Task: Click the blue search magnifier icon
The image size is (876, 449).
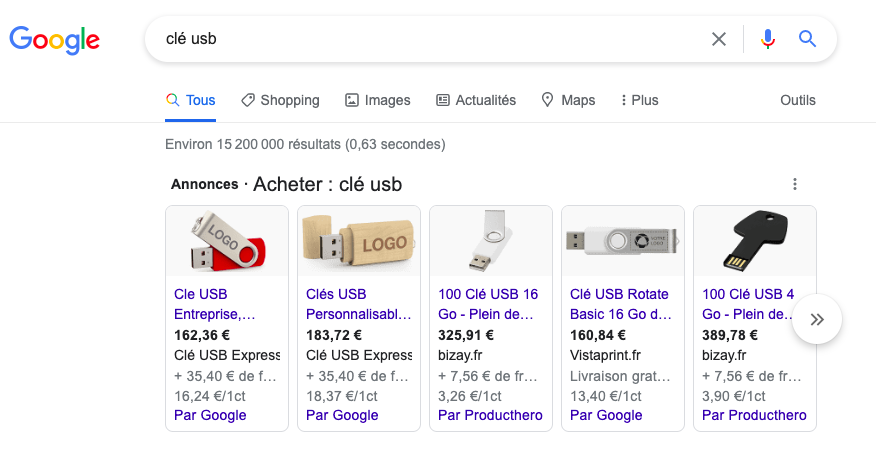Action: coord(807,40)
